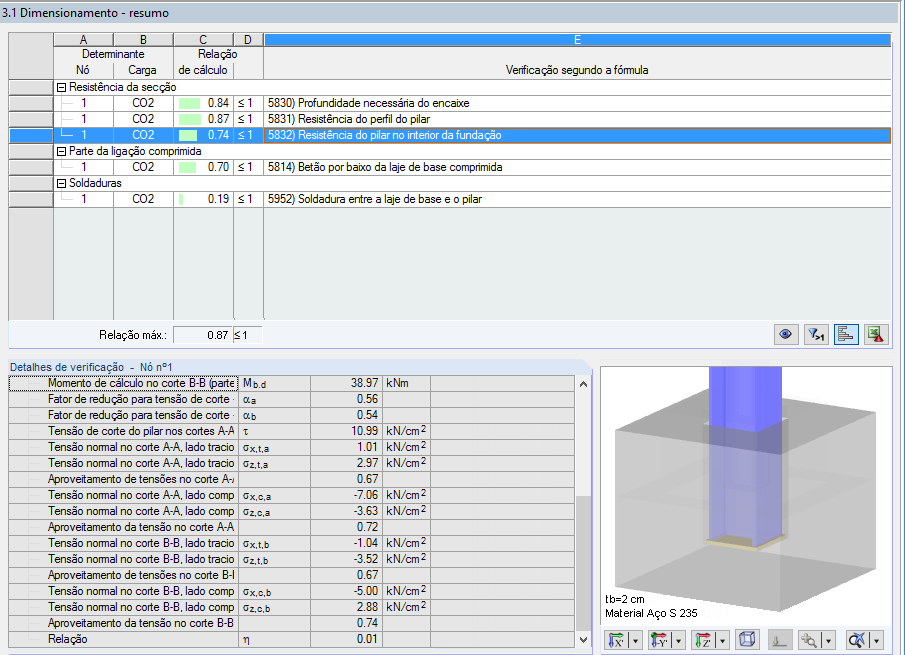Select the σz,t,b normal stress row

coord(291,559)
